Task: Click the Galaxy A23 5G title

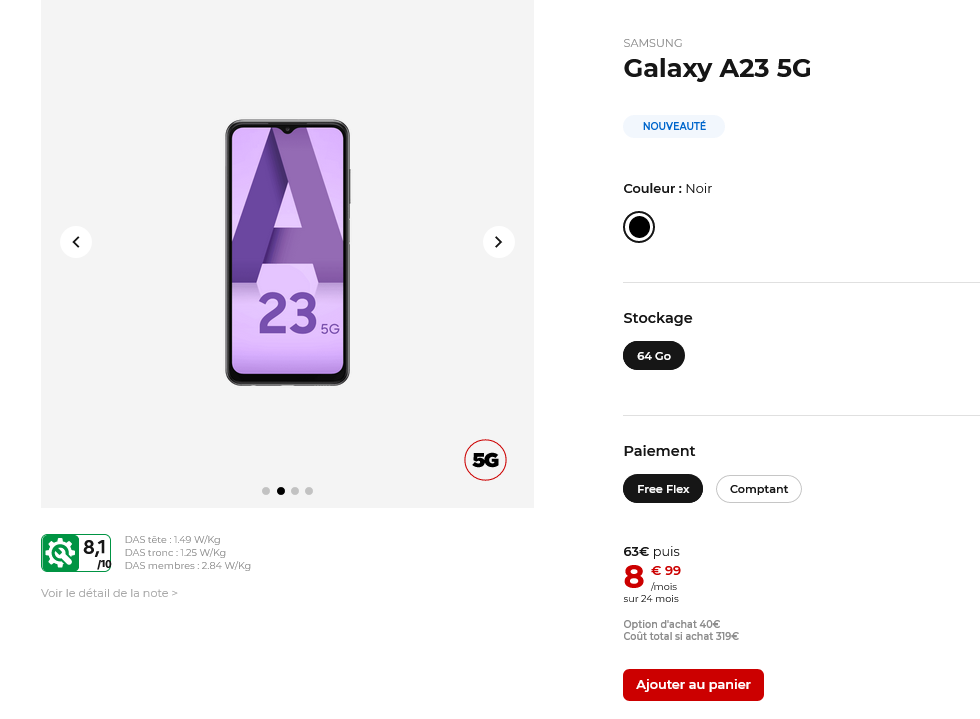Action: pos(717,68)
